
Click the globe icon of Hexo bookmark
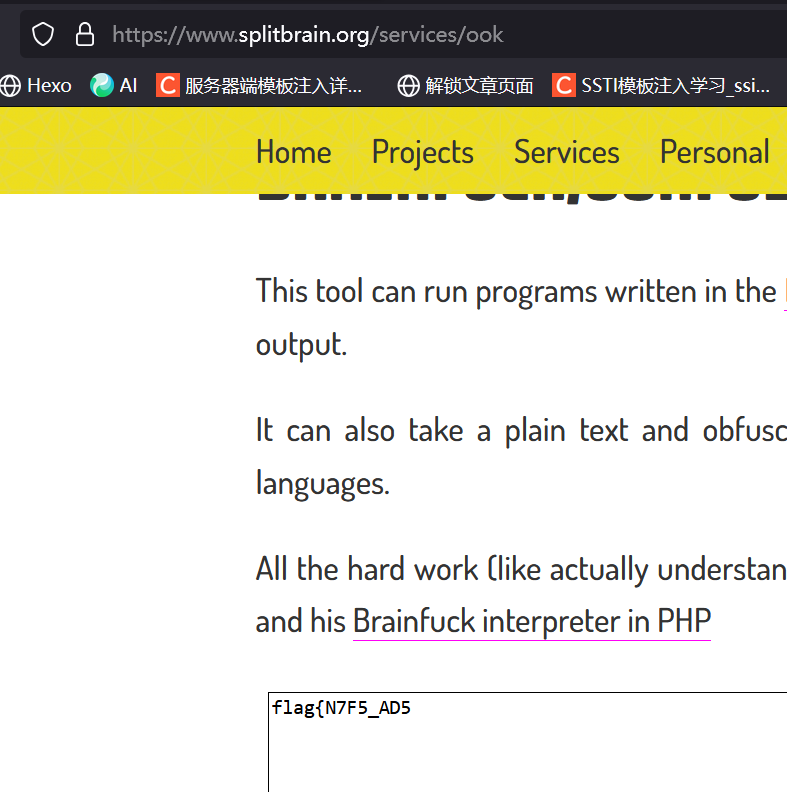pos(11,86)
